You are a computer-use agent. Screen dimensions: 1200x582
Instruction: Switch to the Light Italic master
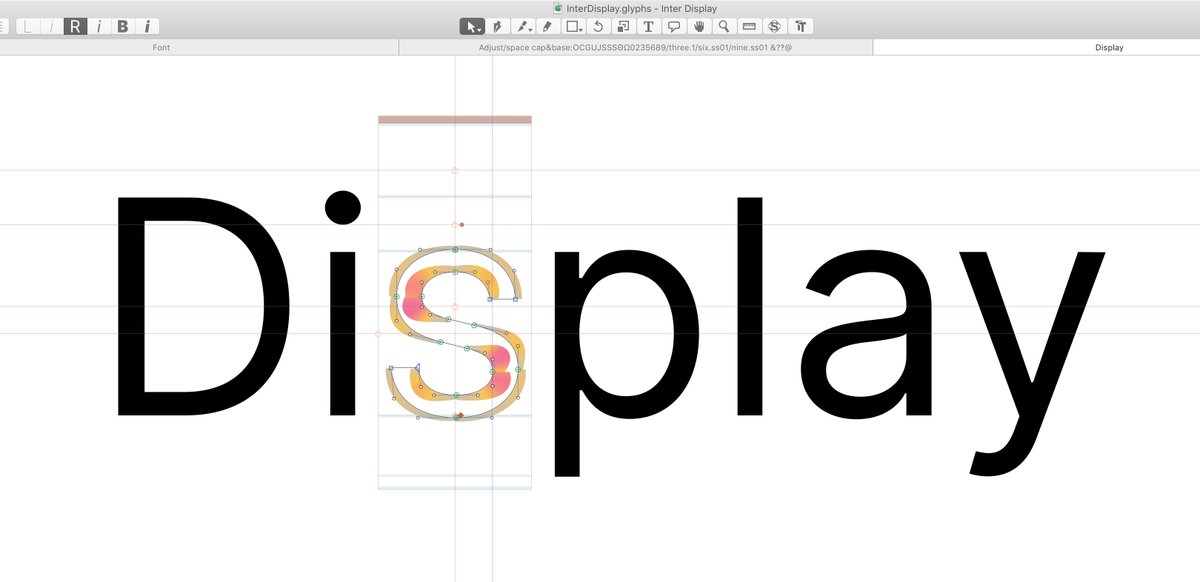click(x=51, y=26)
